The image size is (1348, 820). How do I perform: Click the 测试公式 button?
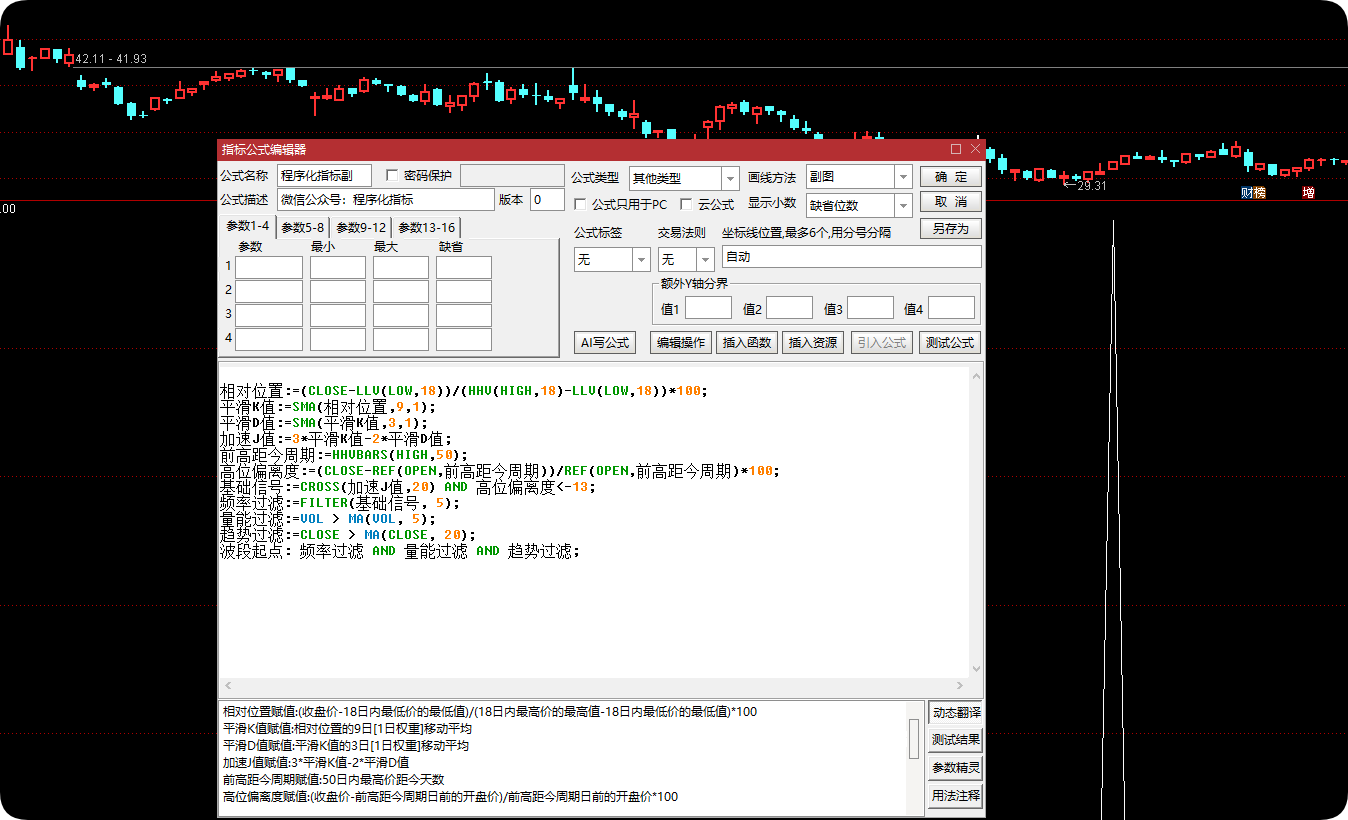click(x=950, y=342)
